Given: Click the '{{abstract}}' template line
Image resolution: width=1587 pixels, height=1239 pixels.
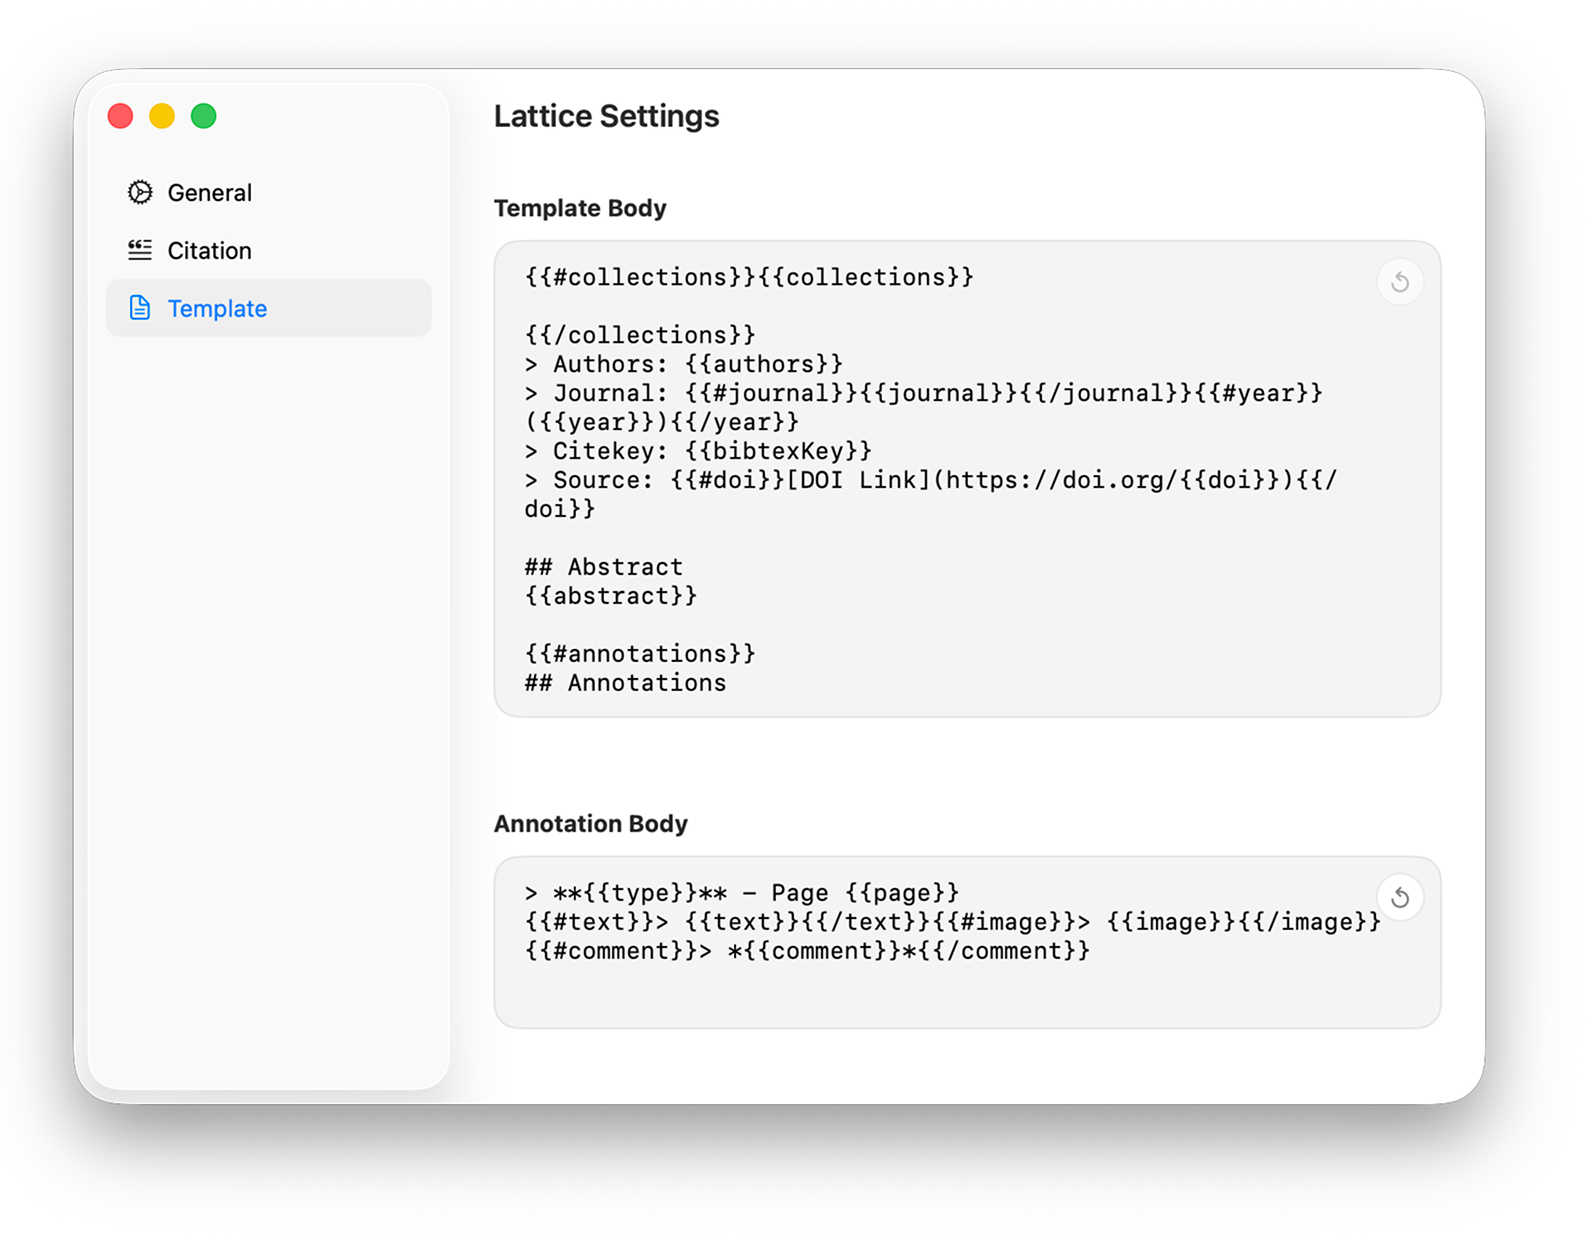Looking at the screenshot, I should tap(611, 596).
